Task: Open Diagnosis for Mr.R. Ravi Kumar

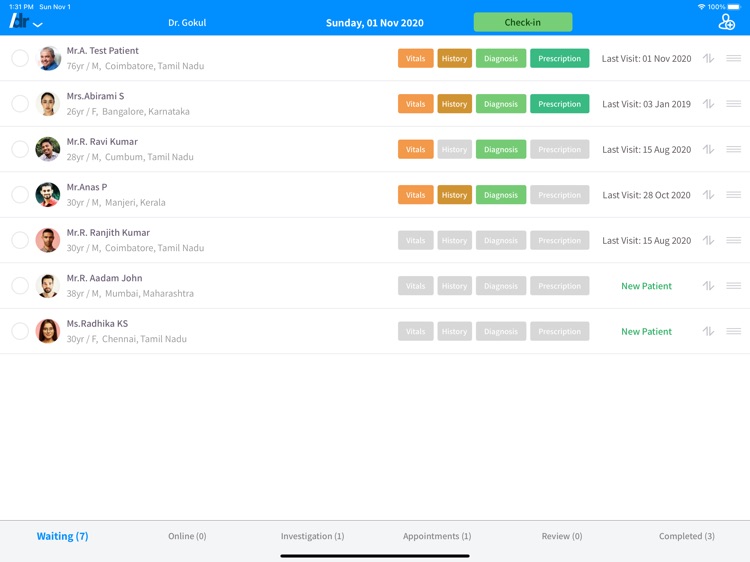Action: pos(501,149)
